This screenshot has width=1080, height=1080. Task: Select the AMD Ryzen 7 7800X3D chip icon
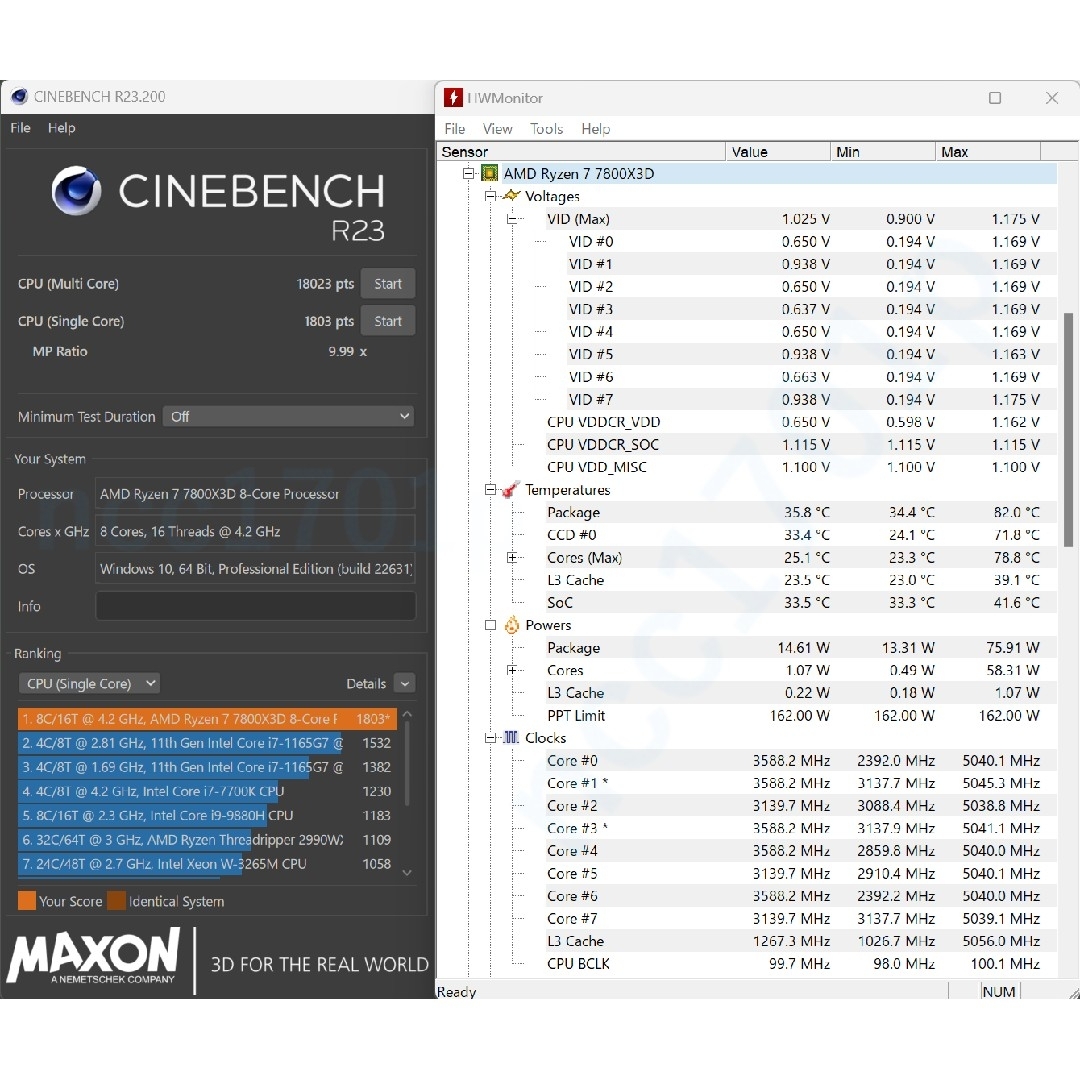(490, 174)
